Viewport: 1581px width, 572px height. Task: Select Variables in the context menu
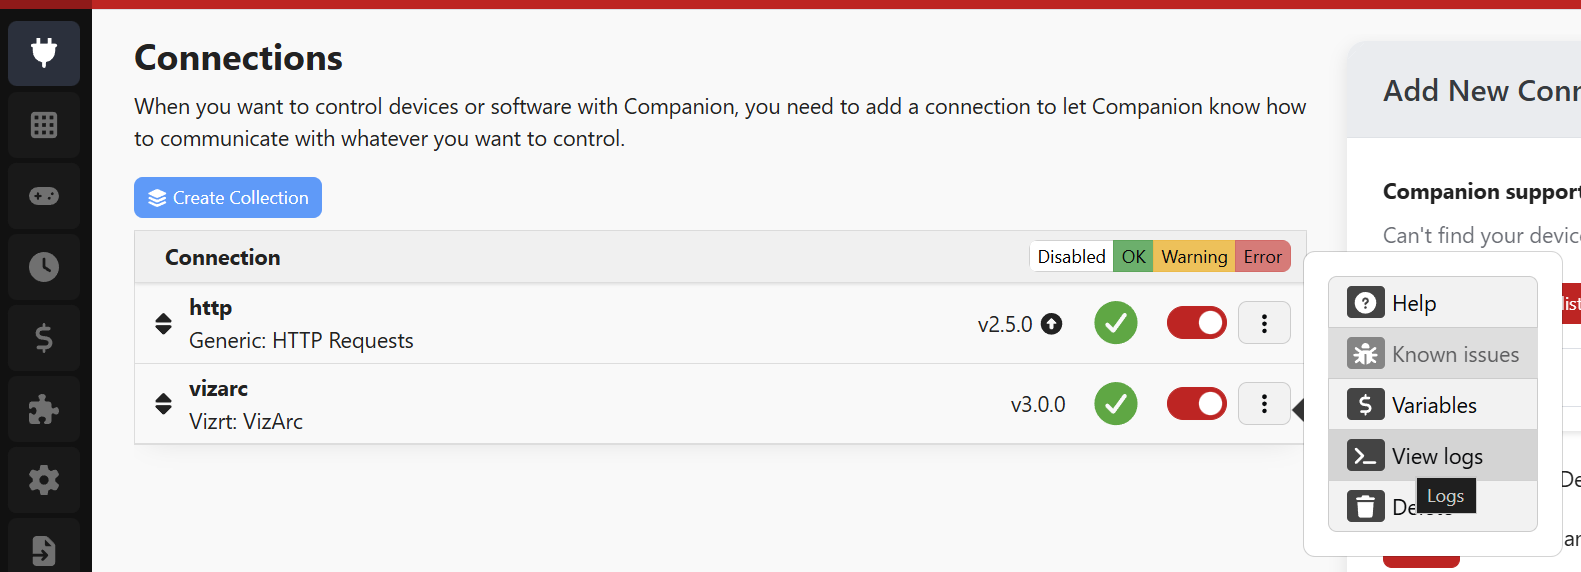coord(1432,405)
